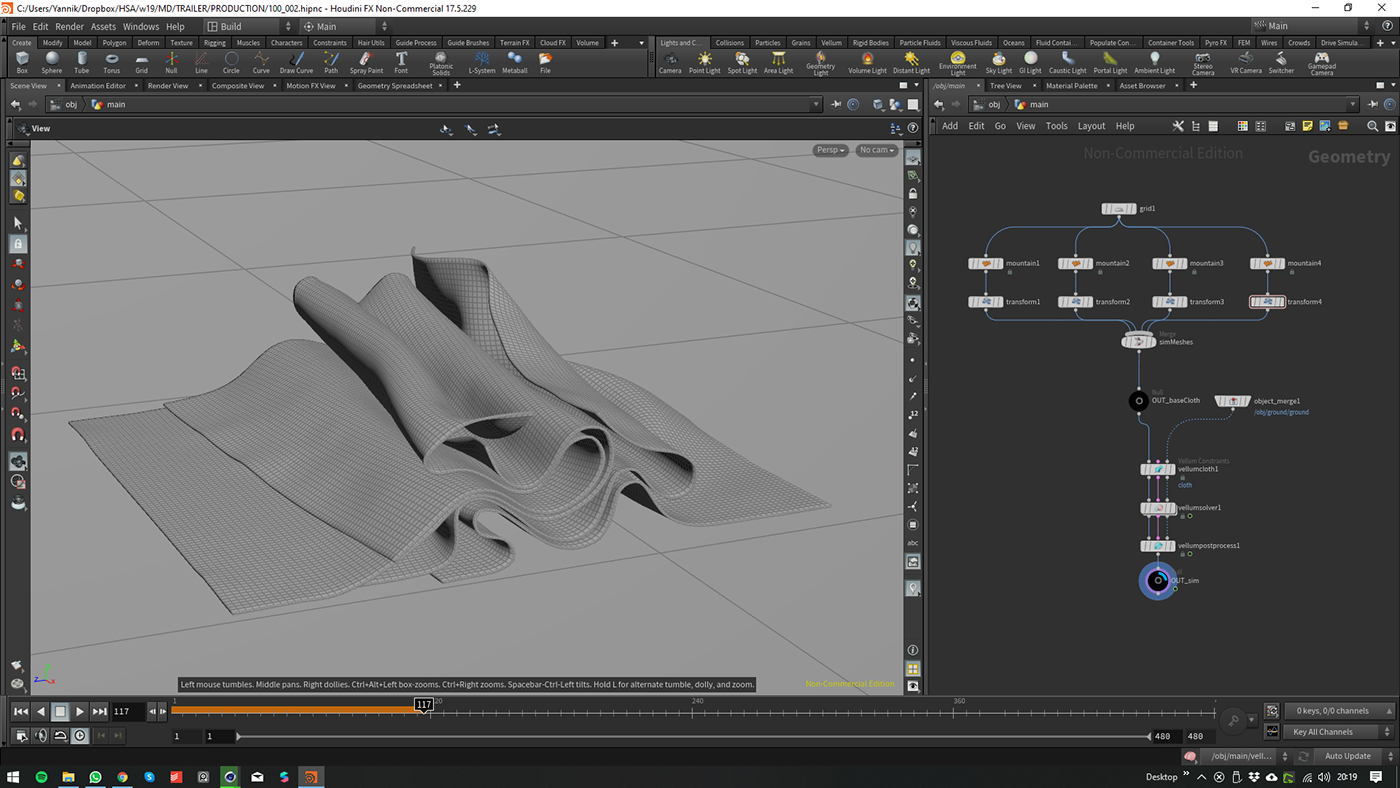The width and height of the screenshot is (1400, 788).
Task: Open the network editor Add menu
Action: pos(950,126)
